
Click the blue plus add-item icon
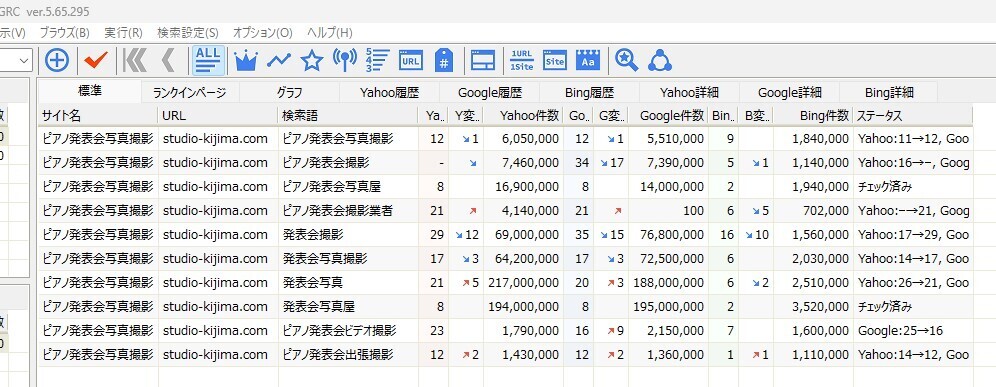[57, 61]
